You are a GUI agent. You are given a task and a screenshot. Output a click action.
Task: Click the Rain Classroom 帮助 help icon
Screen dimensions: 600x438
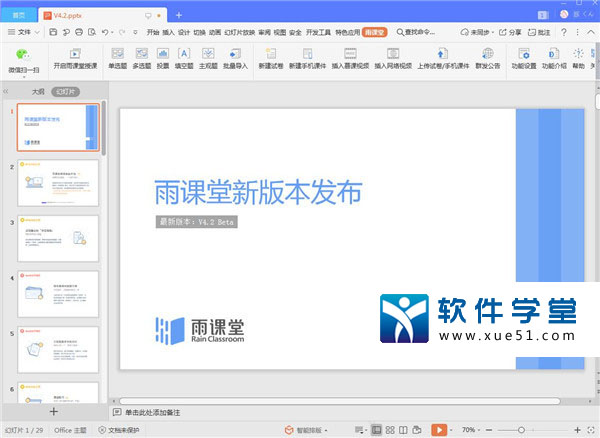pyautogui.click(x=578, y=59)
